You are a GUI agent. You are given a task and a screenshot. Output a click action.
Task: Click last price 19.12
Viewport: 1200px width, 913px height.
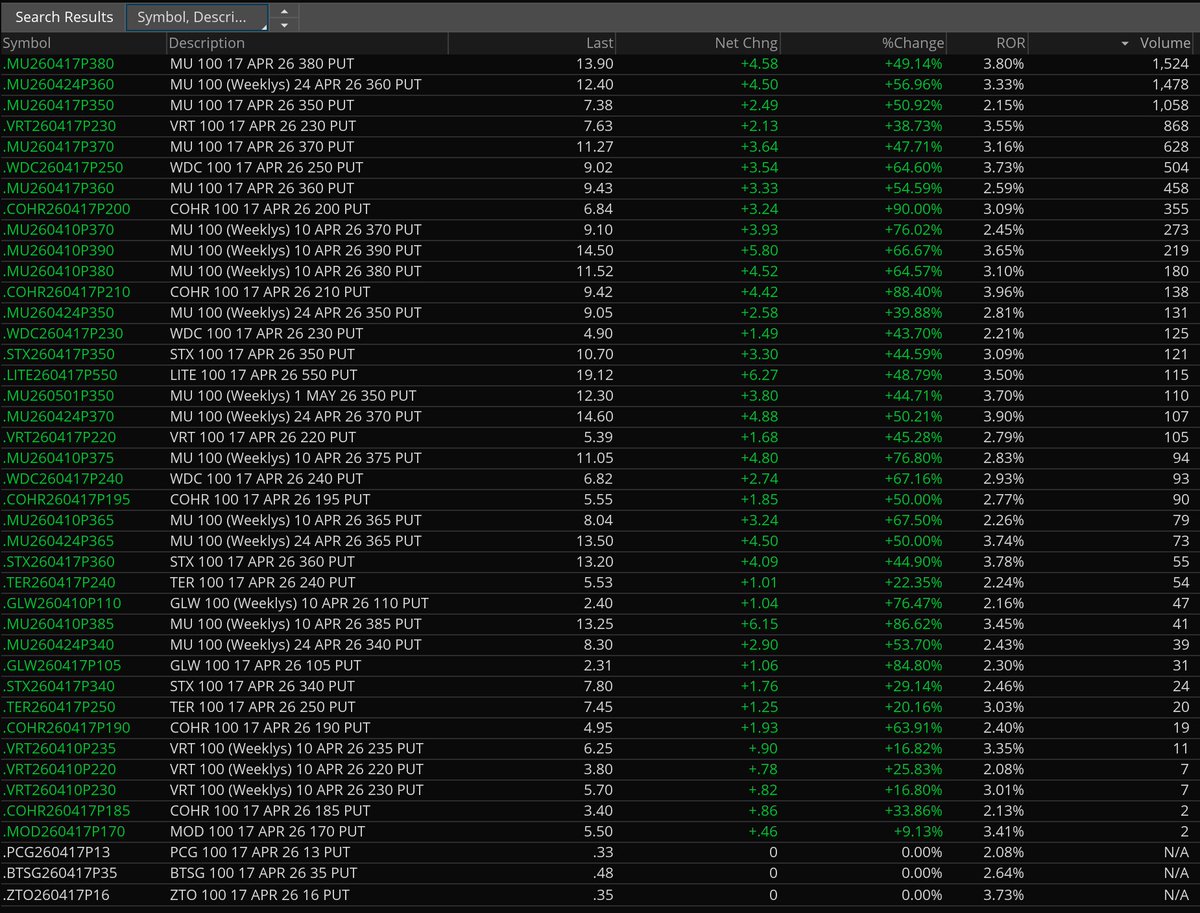(595, 375)
